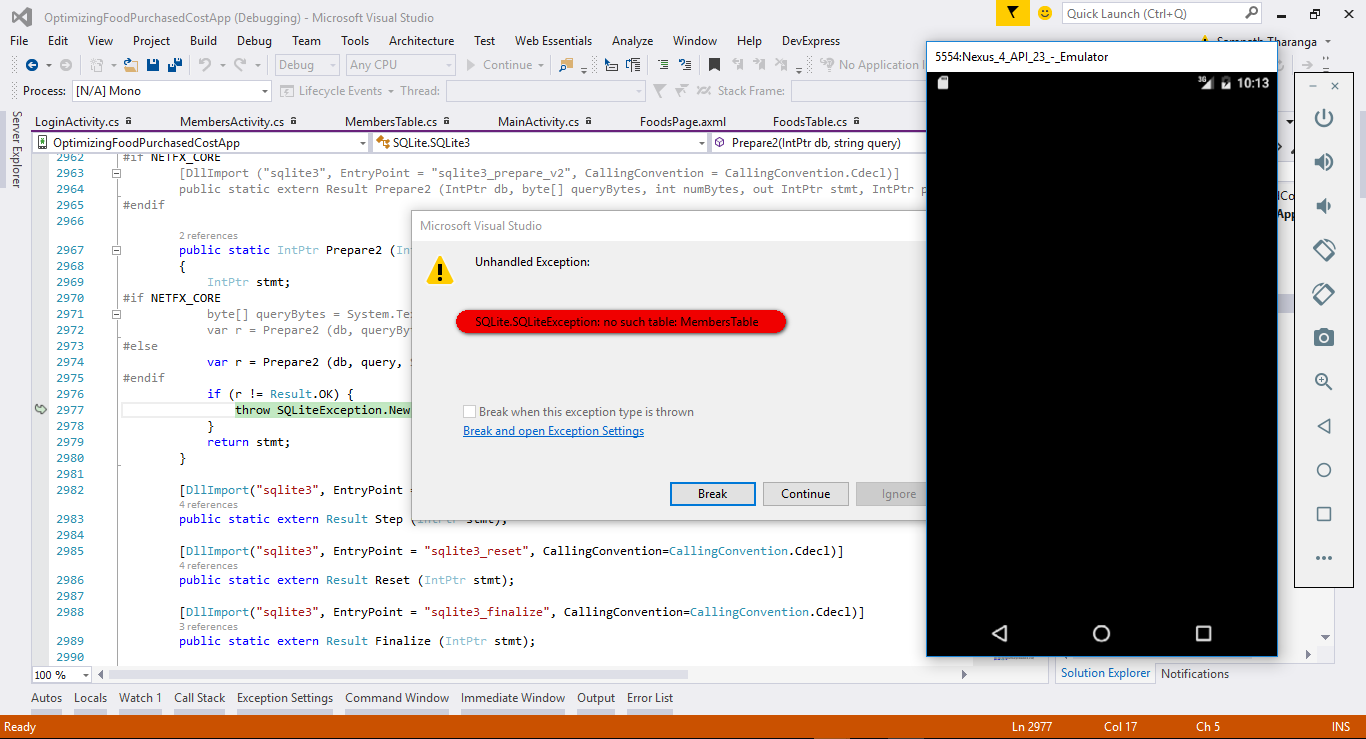1366x739 pixels.
Task: Click 'Break and open Exception Settings' link
Action: (553, 431)
